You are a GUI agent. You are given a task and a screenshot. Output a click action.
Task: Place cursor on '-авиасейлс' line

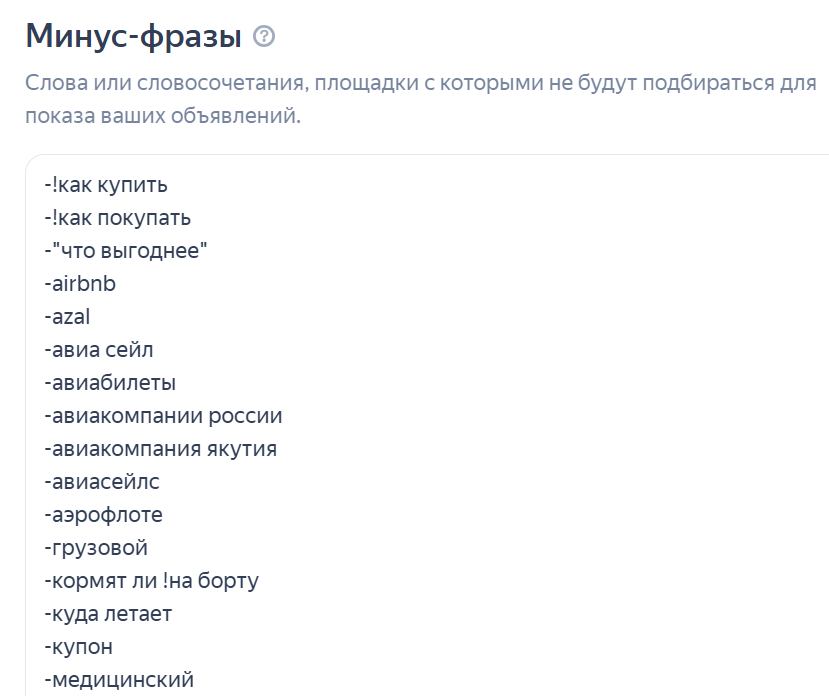[x=101, y=482]
